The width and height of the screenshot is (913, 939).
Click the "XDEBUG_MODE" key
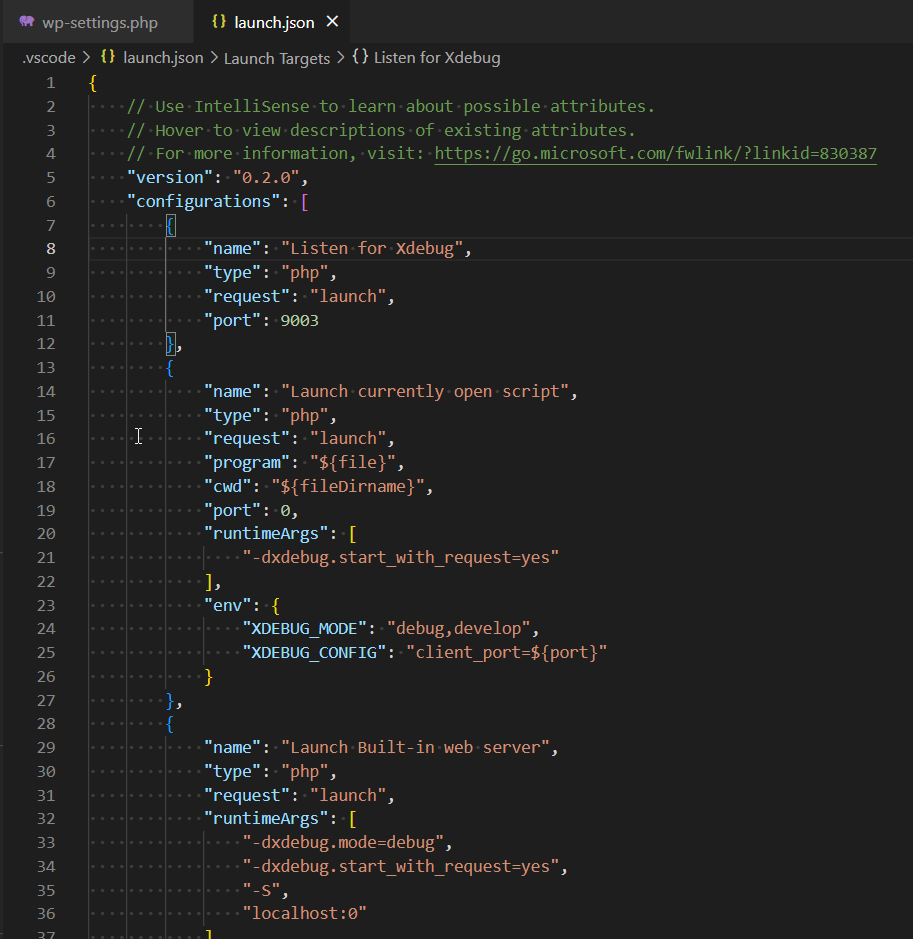click(304, 629)
